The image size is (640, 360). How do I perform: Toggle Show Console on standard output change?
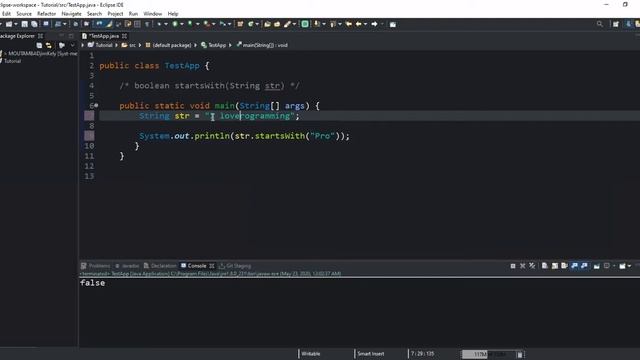click(574, 266)
